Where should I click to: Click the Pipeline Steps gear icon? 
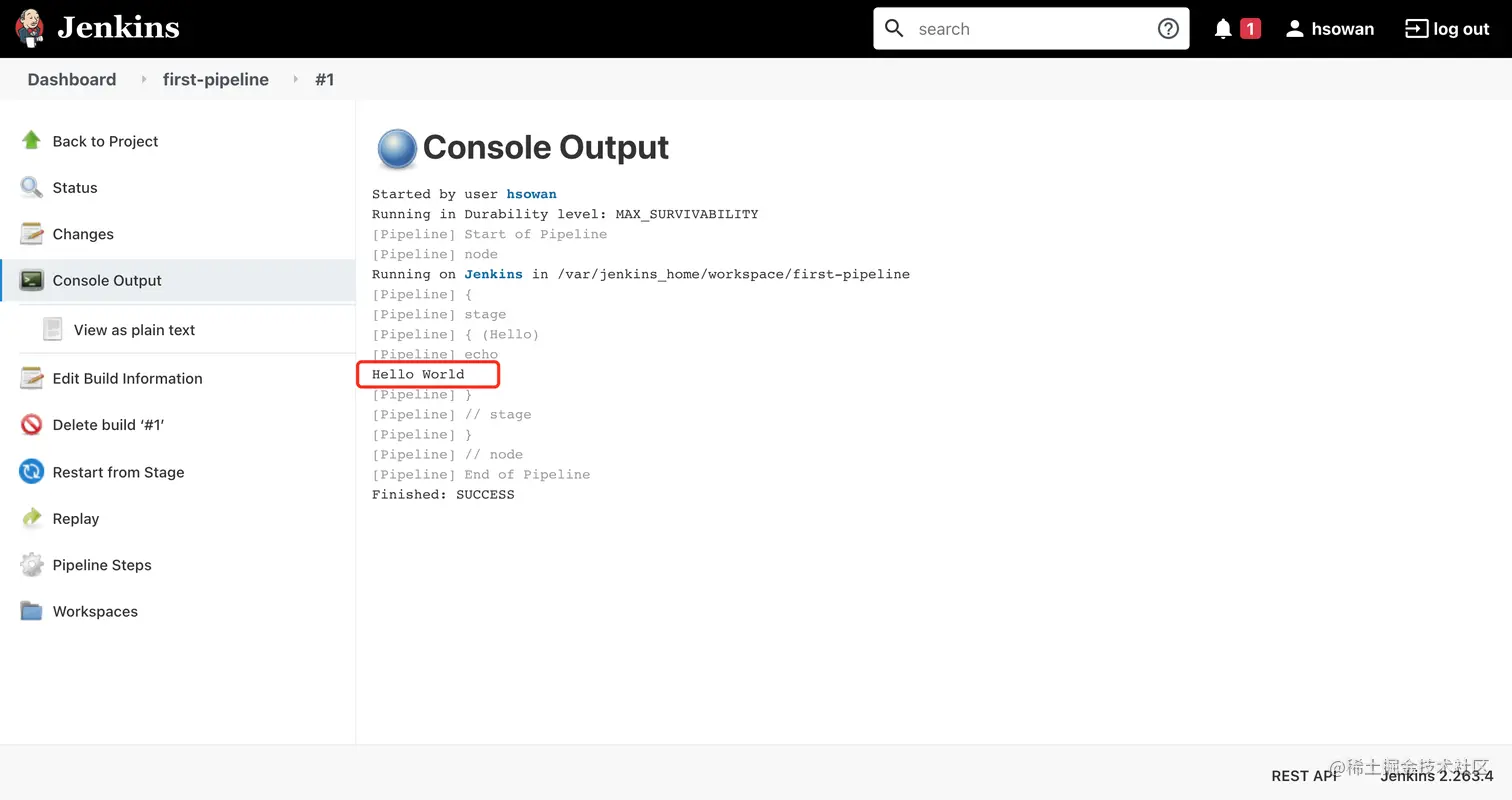click(x=31, y=564)
